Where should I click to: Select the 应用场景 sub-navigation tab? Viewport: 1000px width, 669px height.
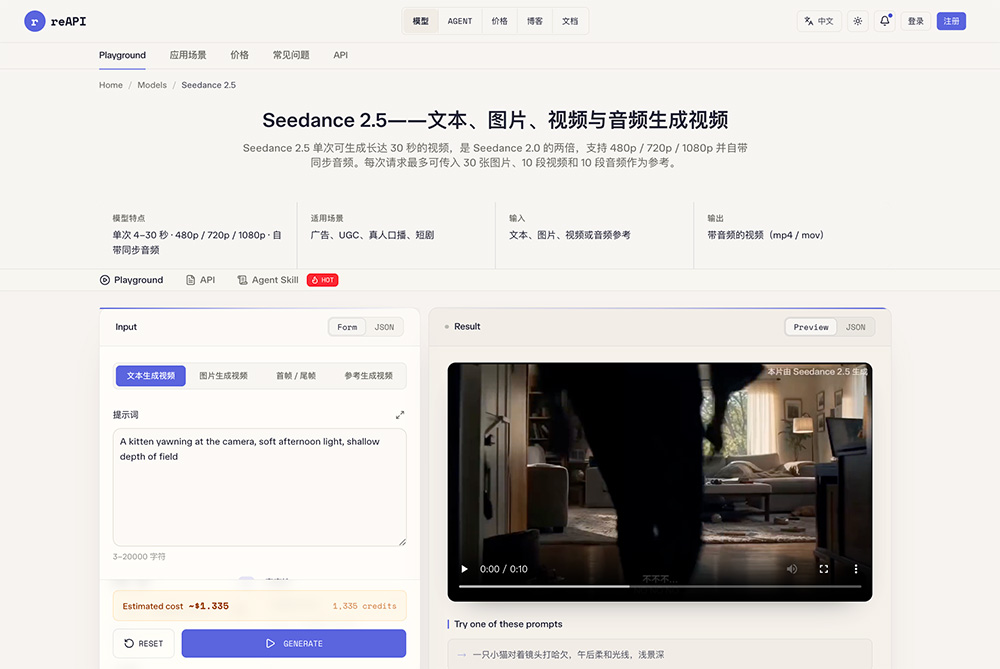[x=188, y=55]
